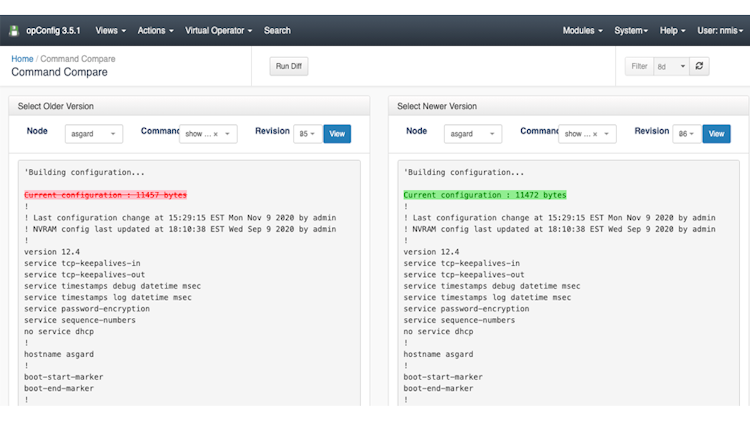Open the older version Node dropdown

94,134
